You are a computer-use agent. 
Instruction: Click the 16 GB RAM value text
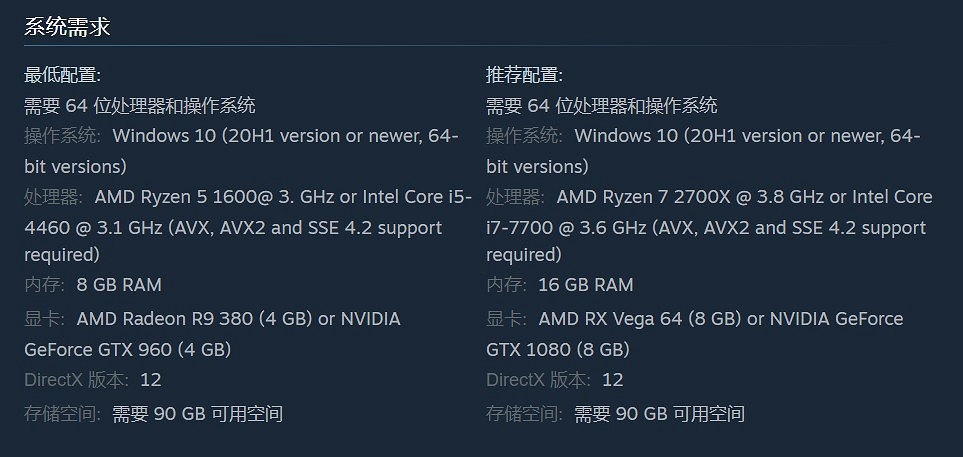tap(586, 285)
